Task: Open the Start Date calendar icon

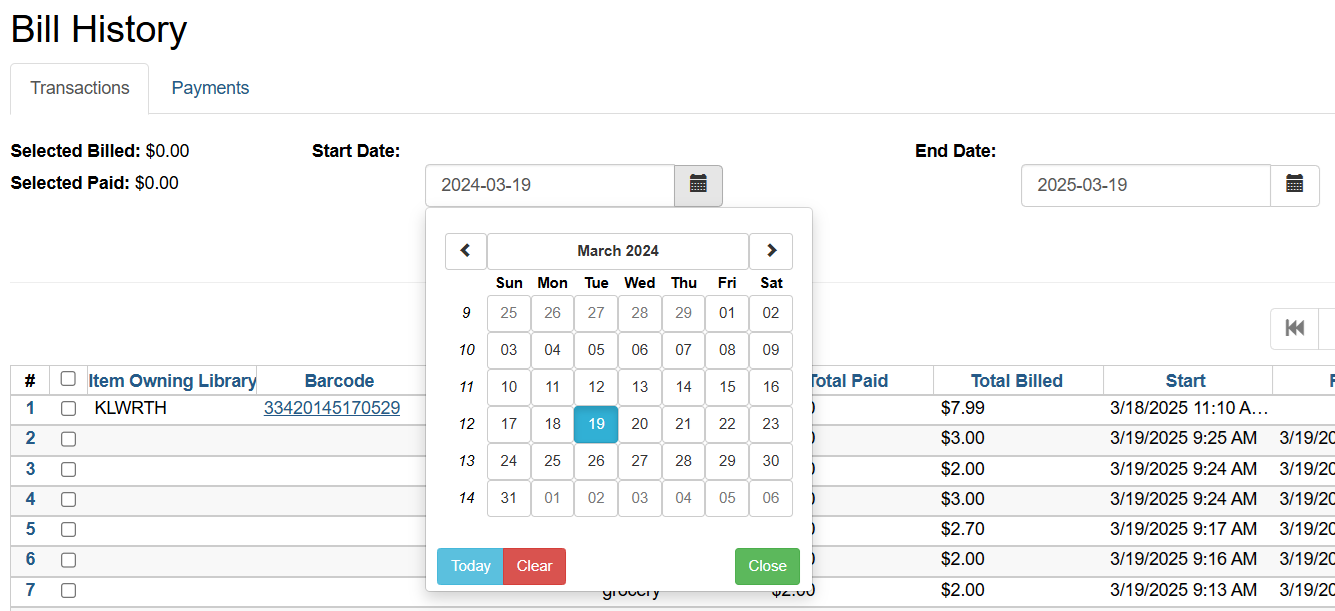Action: coord(698,185)
